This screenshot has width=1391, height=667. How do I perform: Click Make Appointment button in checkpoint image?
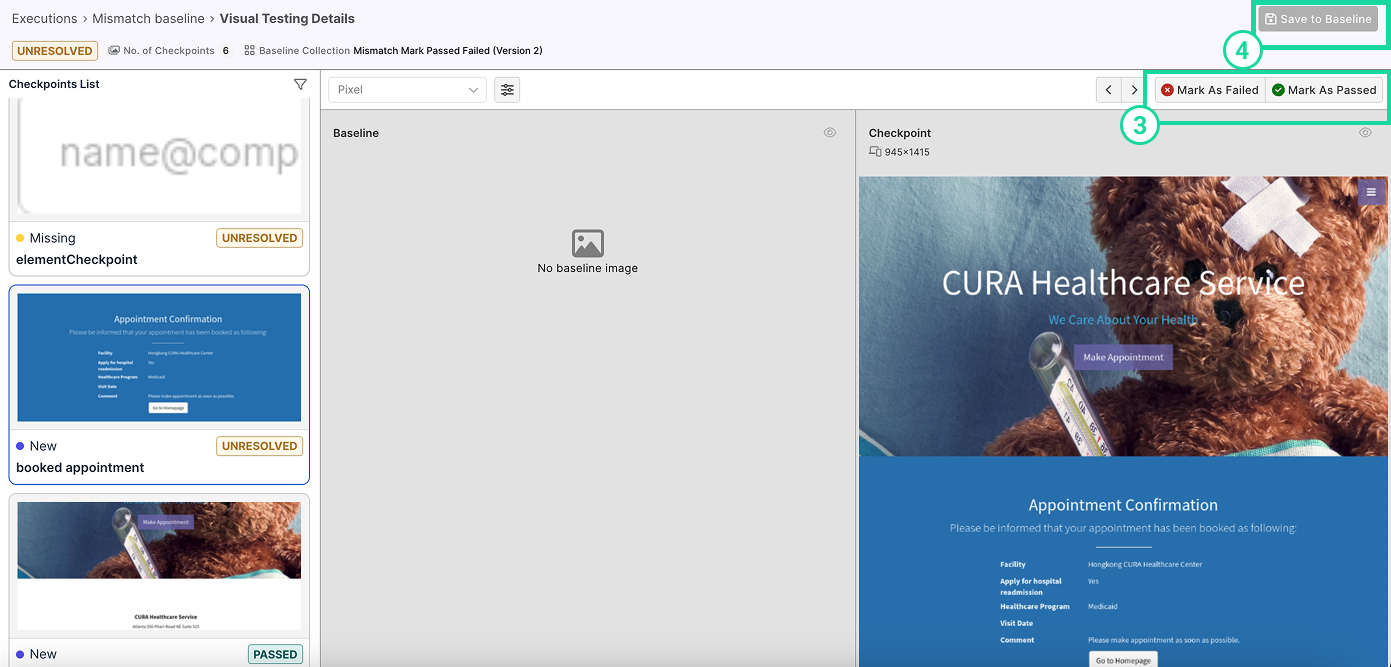(x=1123, y=357)
